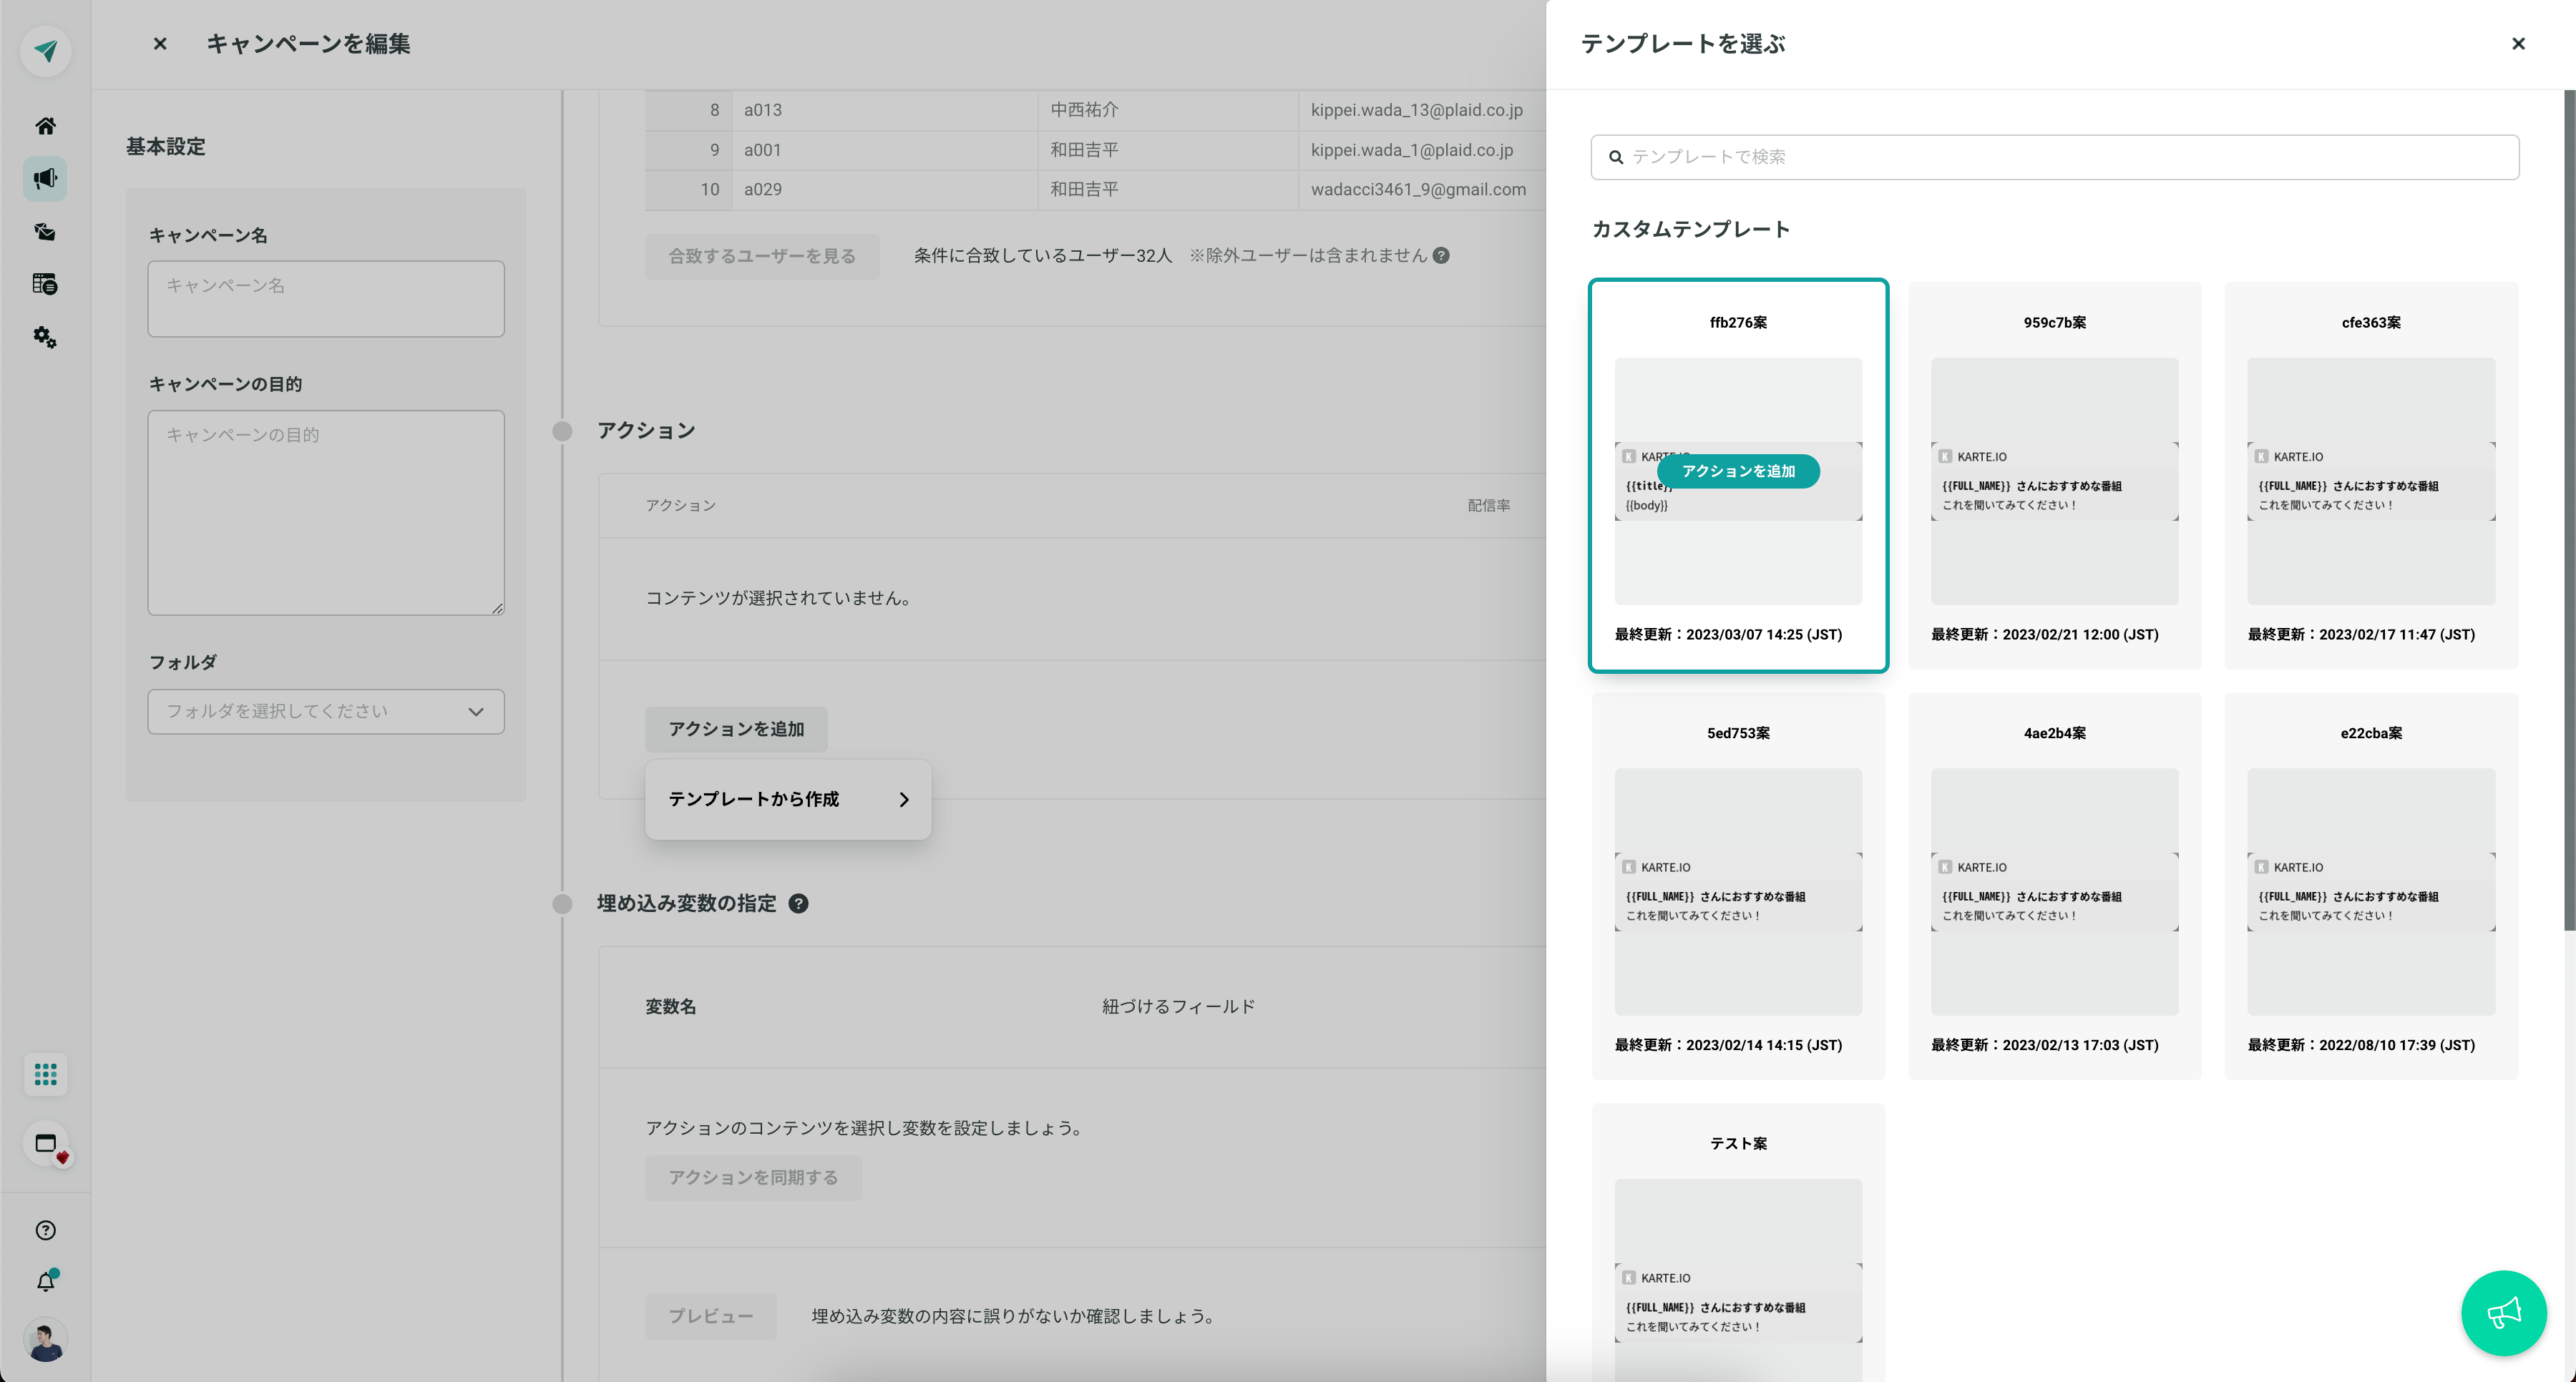2576x1382 pixels.
Task: Expand the テンプレートから作成 submenu
Action: 788,800
